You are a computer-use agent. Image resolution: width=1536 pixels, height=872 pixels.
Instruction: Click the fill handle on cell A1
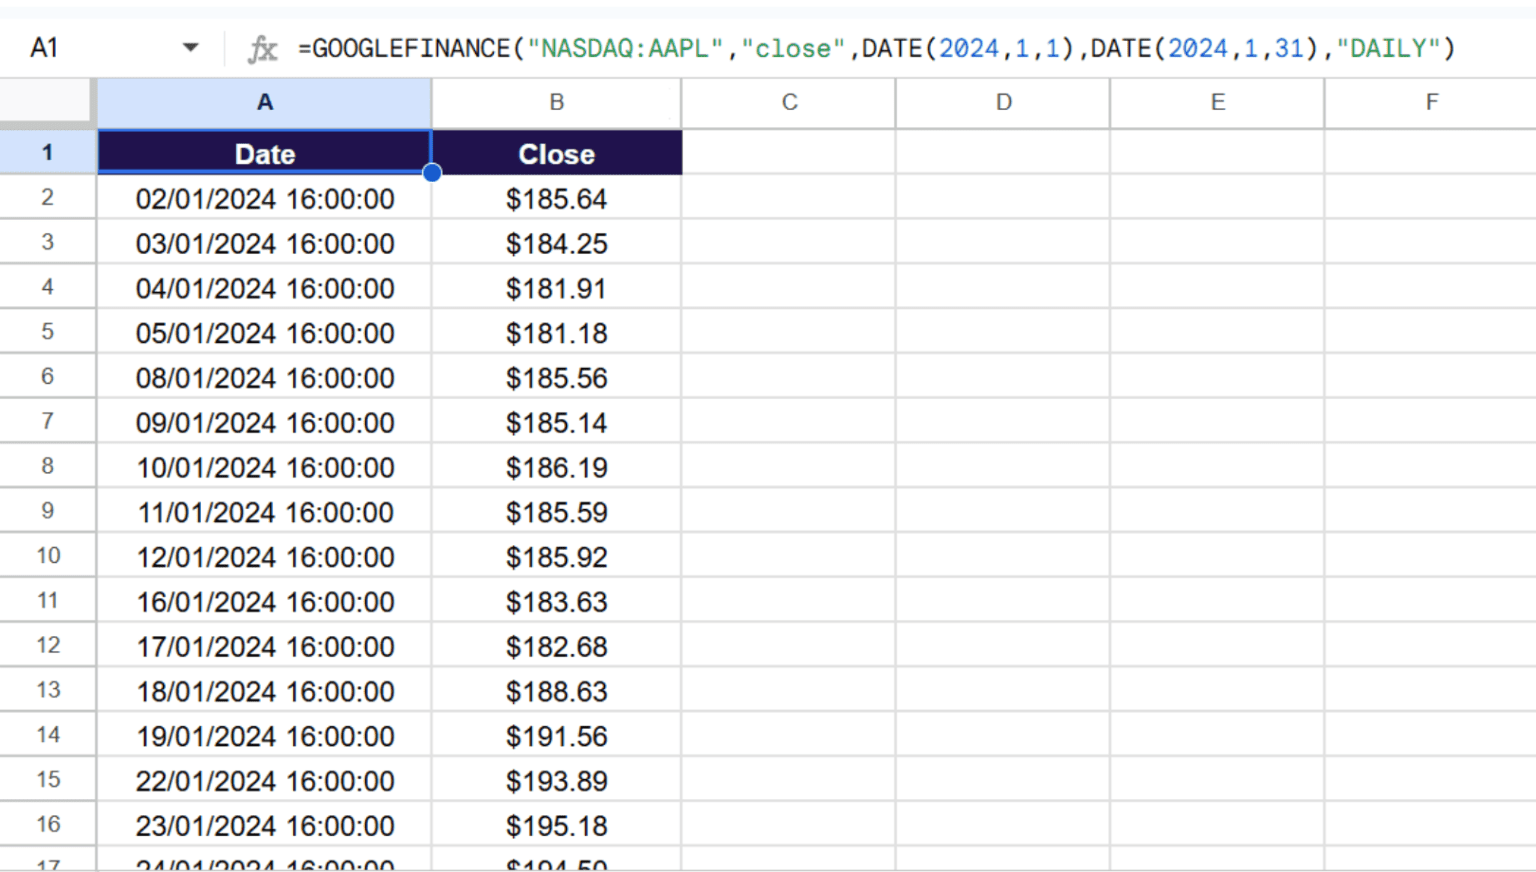pos(432,173)
